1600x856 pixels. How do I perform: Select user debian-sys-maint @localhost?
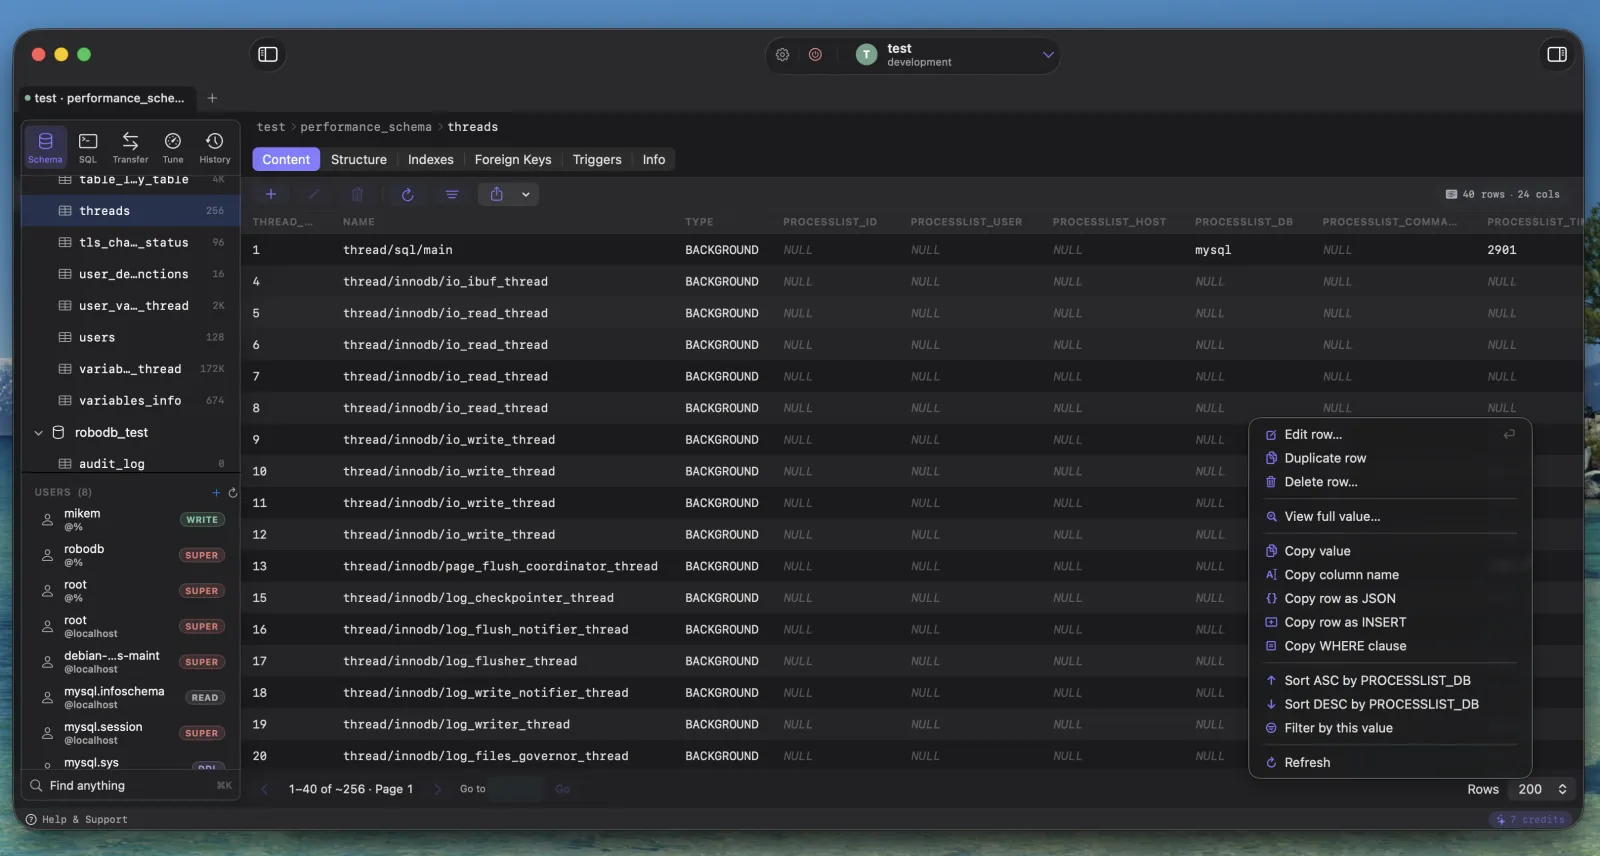[x=131, y=662]
